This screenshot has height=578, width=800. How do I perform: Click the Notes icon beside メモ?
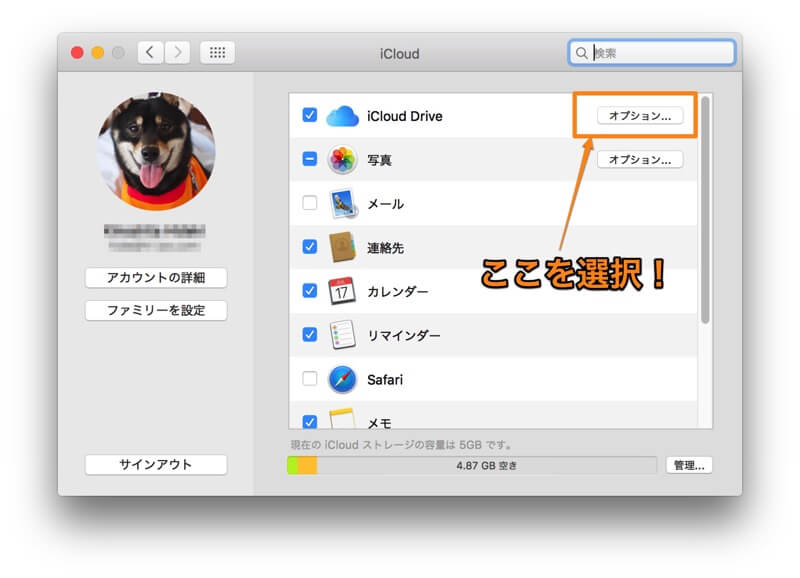[x=342, y=418]
